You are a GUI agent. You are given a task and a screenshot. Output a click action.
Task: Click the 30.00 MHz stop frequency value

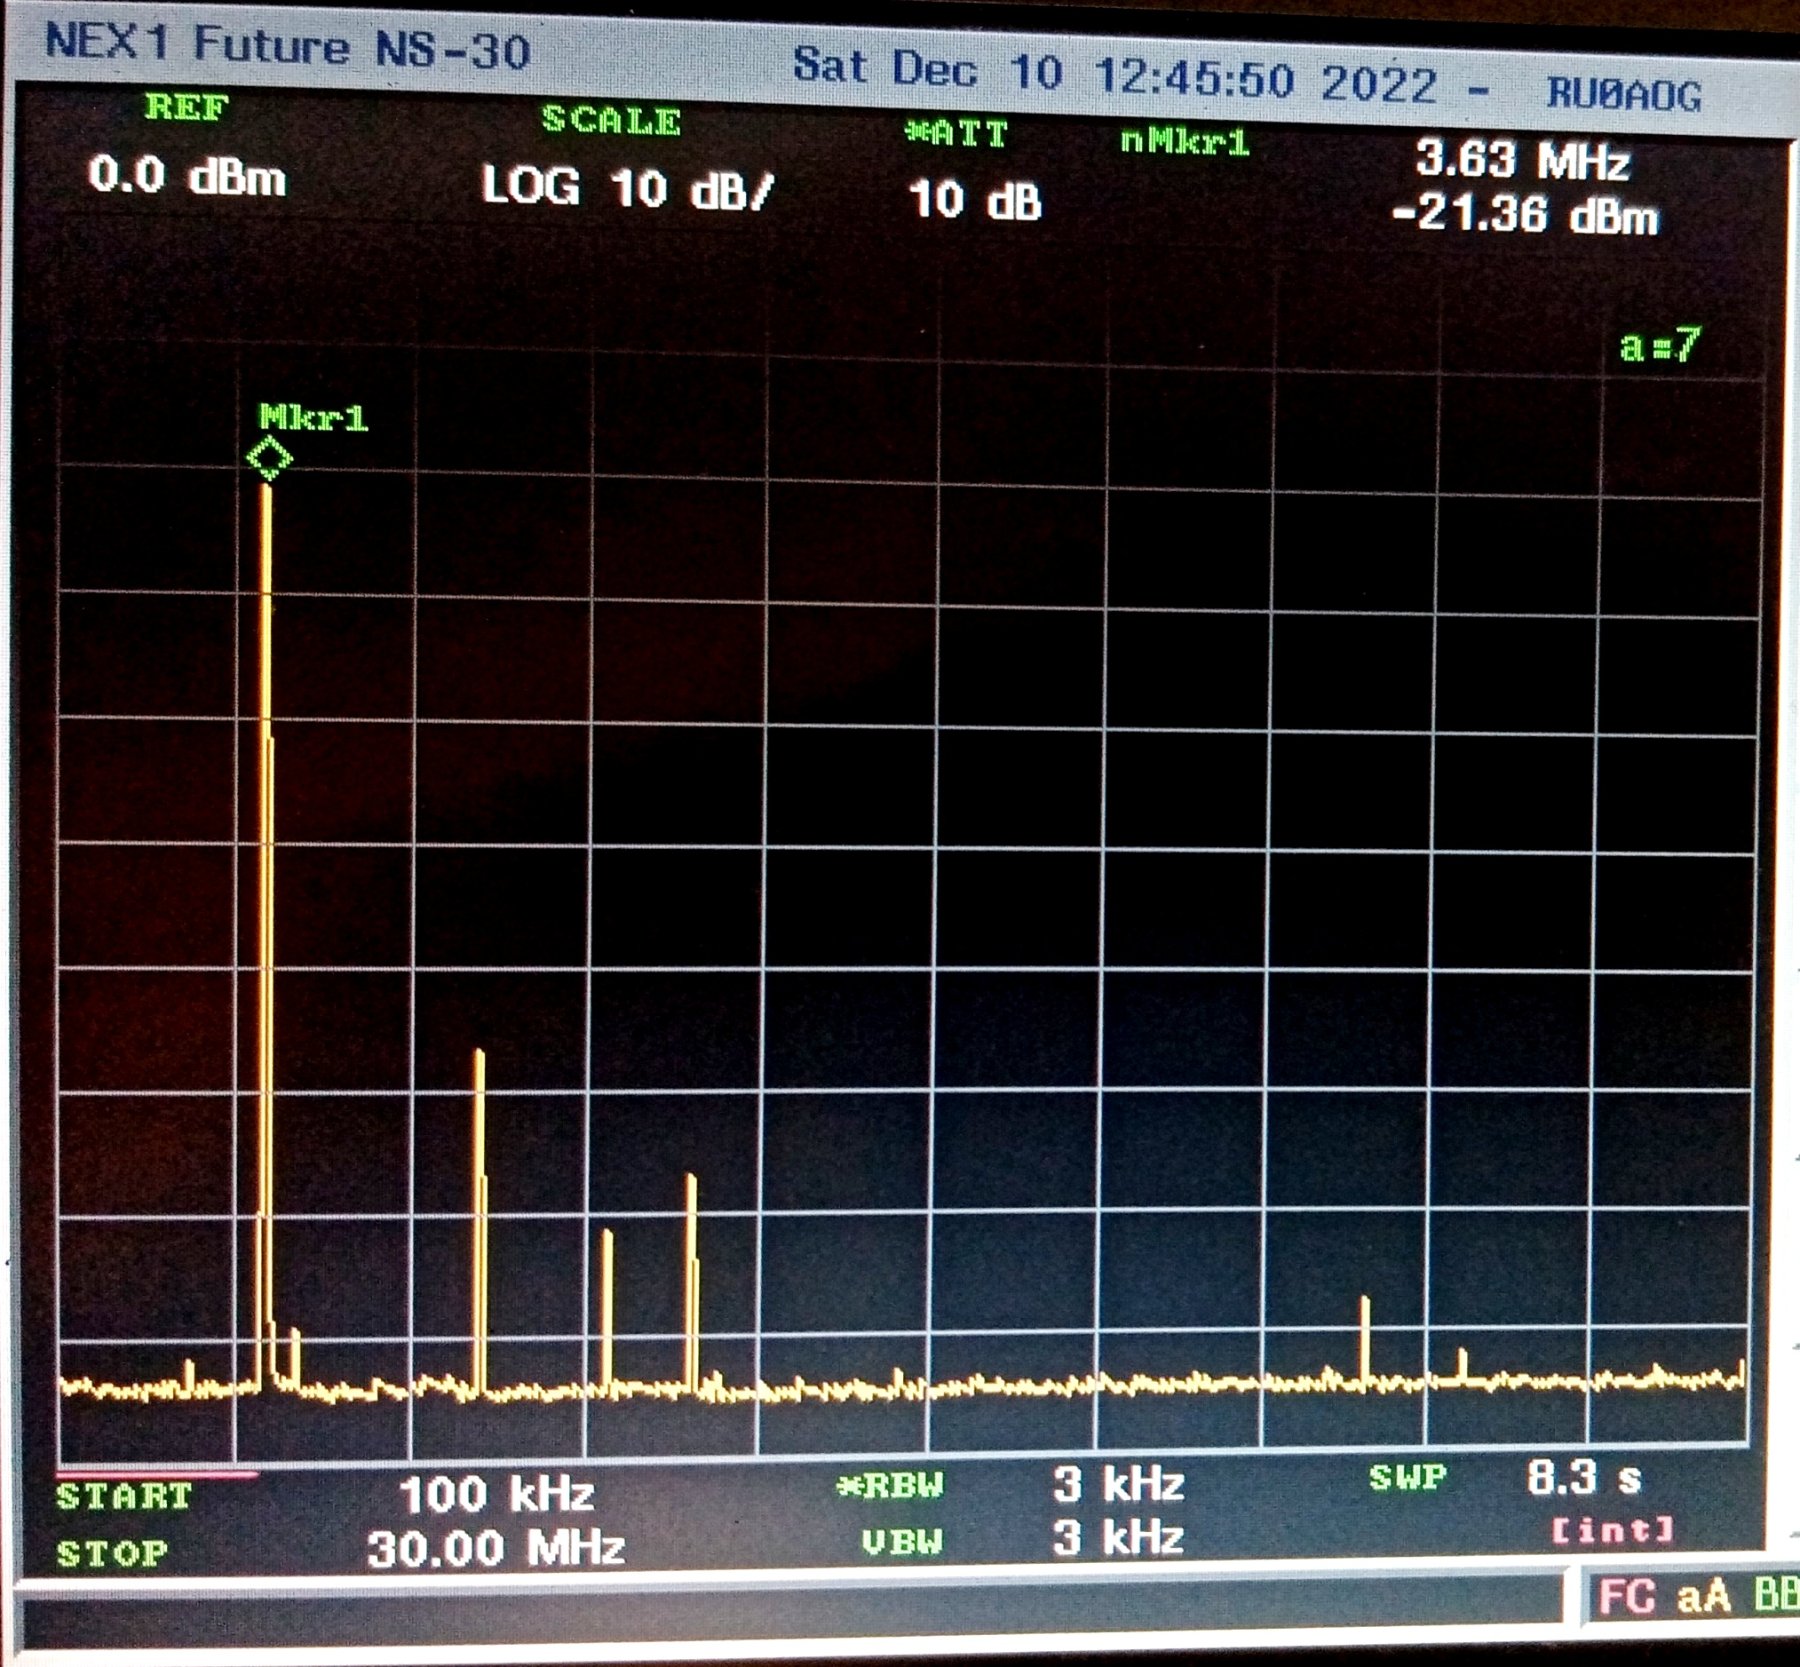496,1549
